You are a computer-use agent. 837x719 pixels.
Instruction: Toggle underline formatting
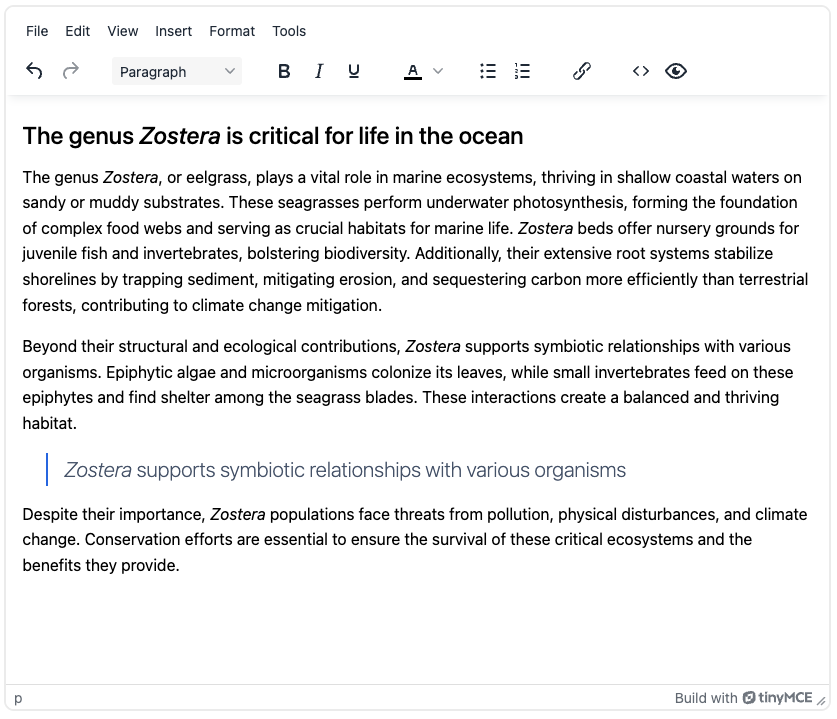pyautogui.click(x=354, y=71)
